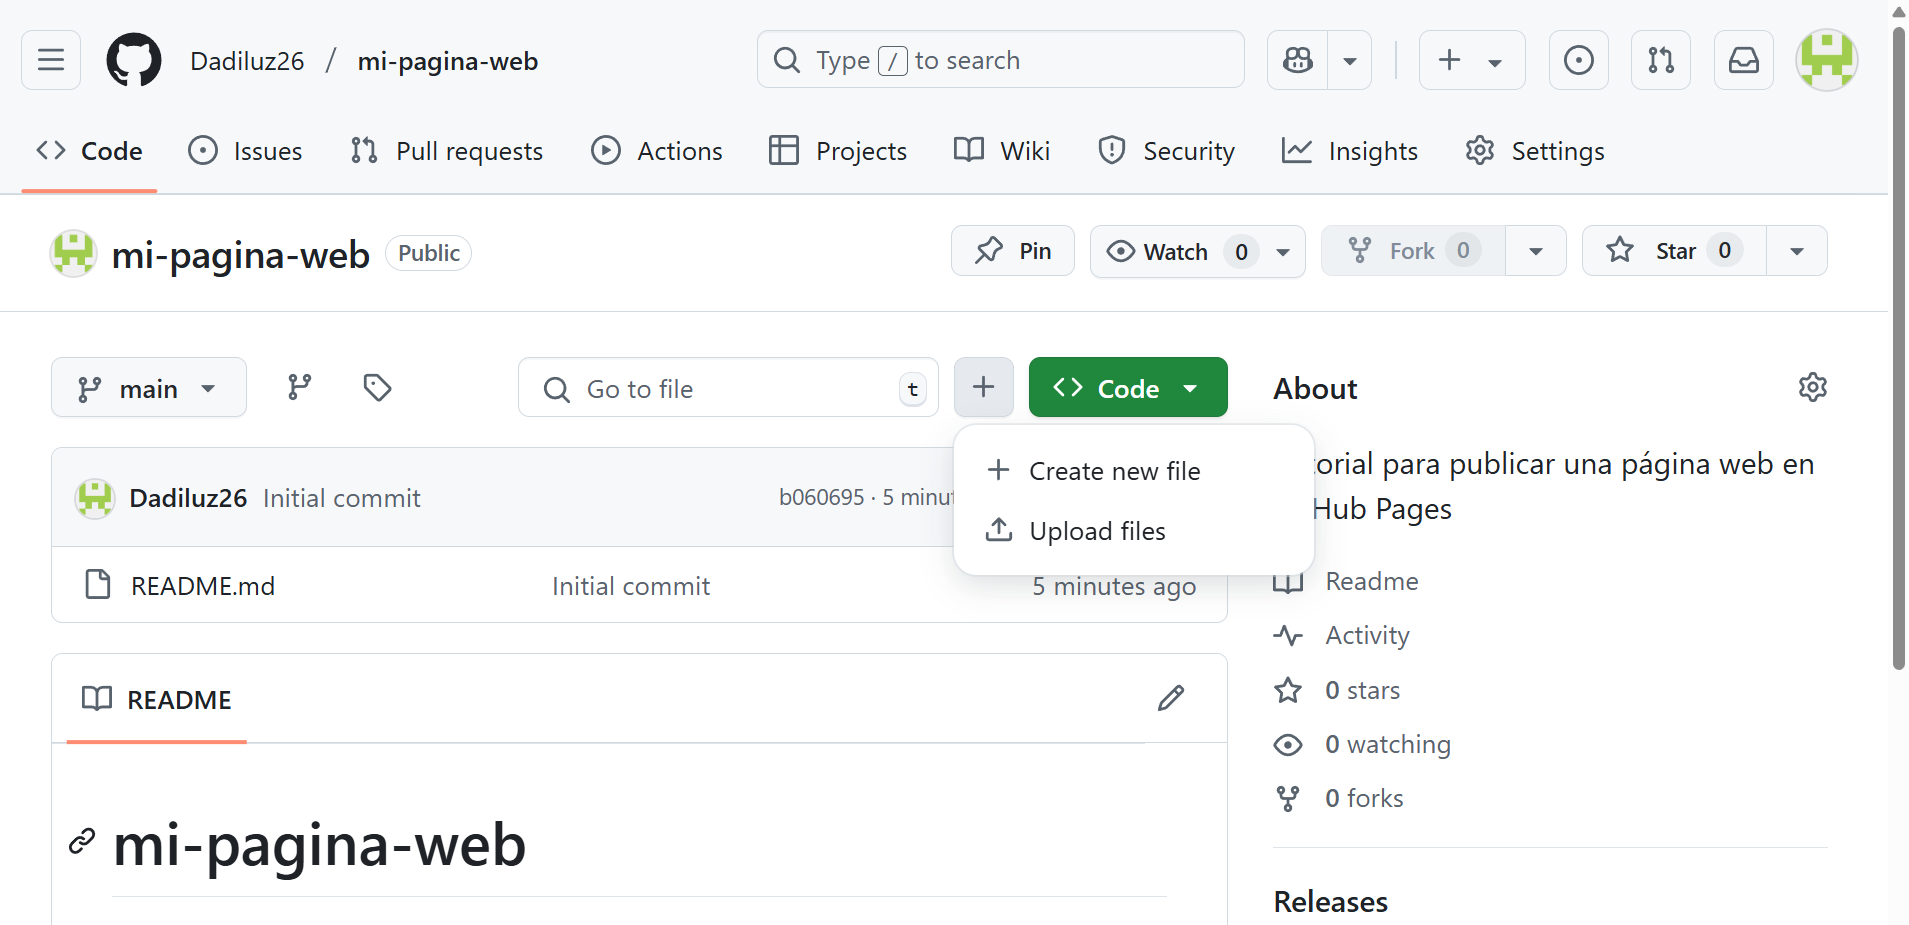The image size is (1909, 925).
Task: Edit README with pencil icon
Action: pyautogui.click(x=1171, y=698)
